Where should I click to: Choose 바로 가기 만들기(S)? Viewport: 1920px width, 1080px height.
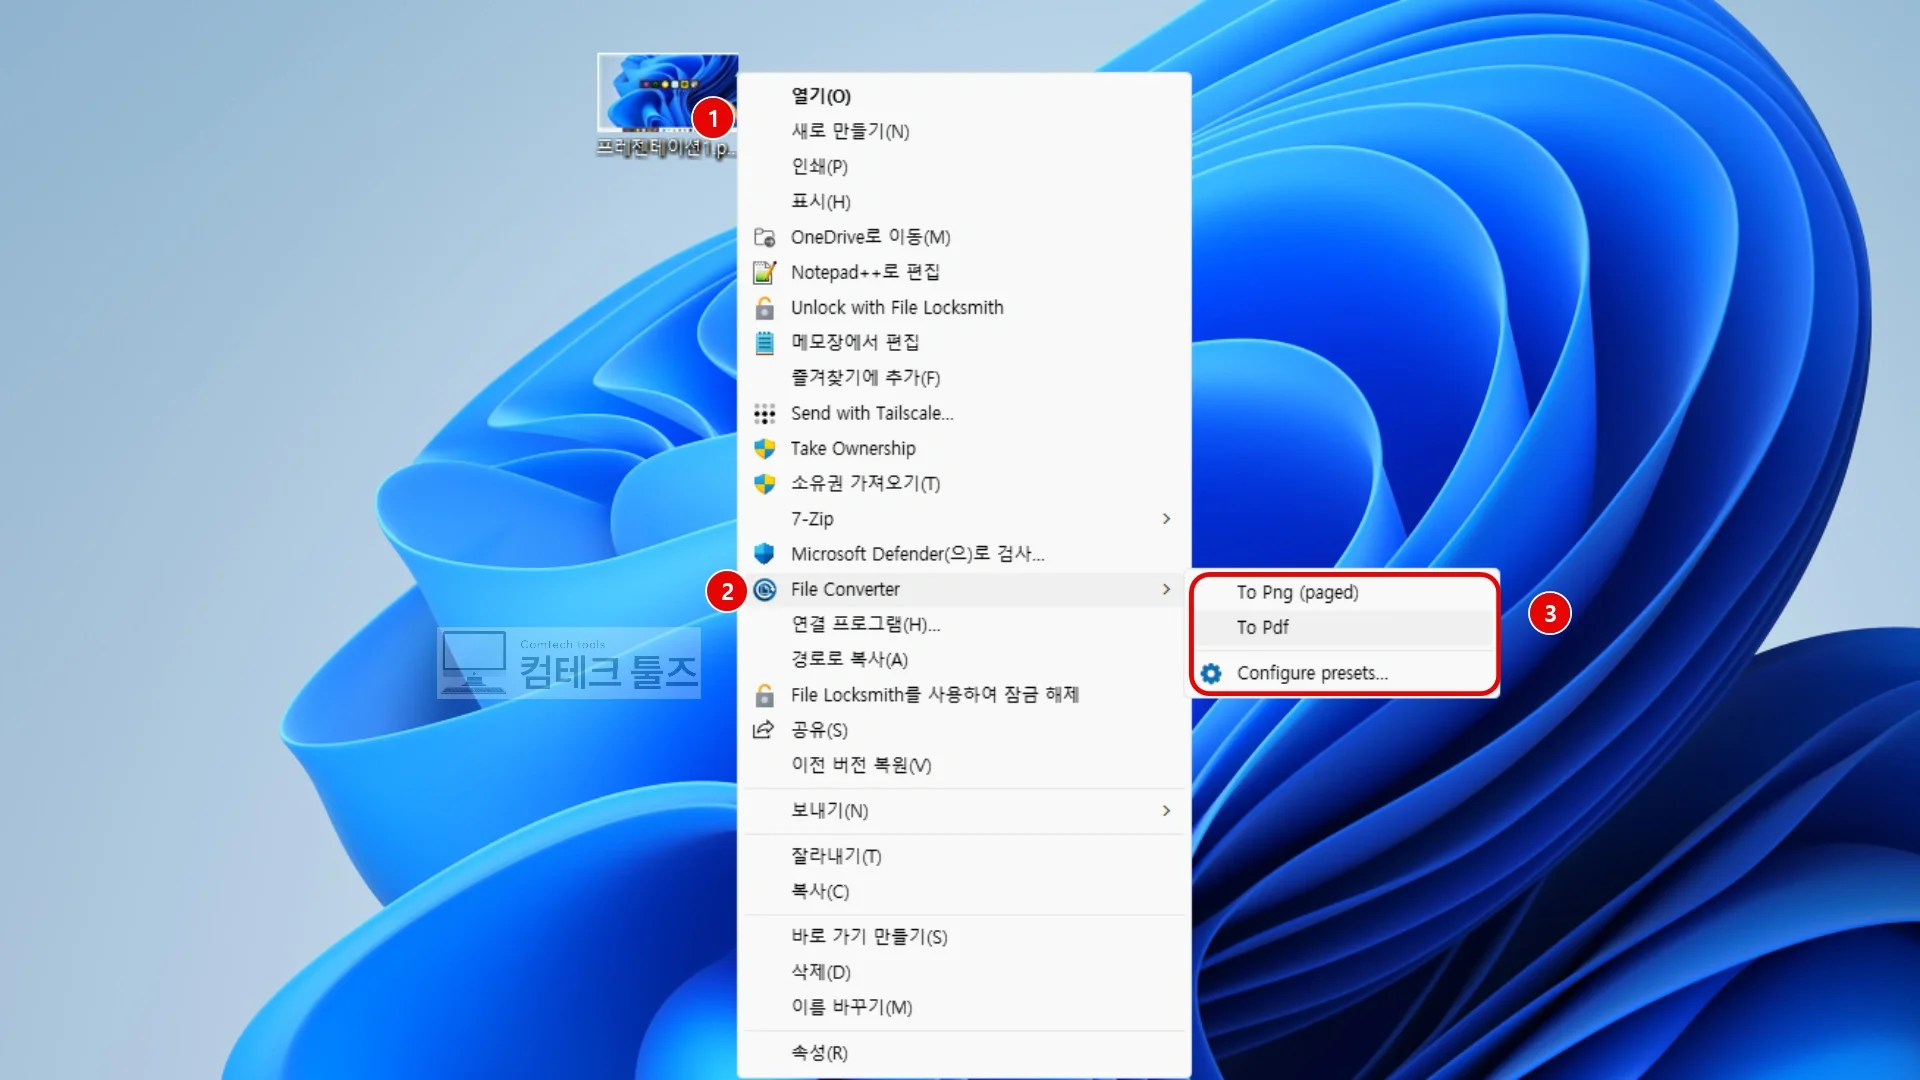coord(964,937)
